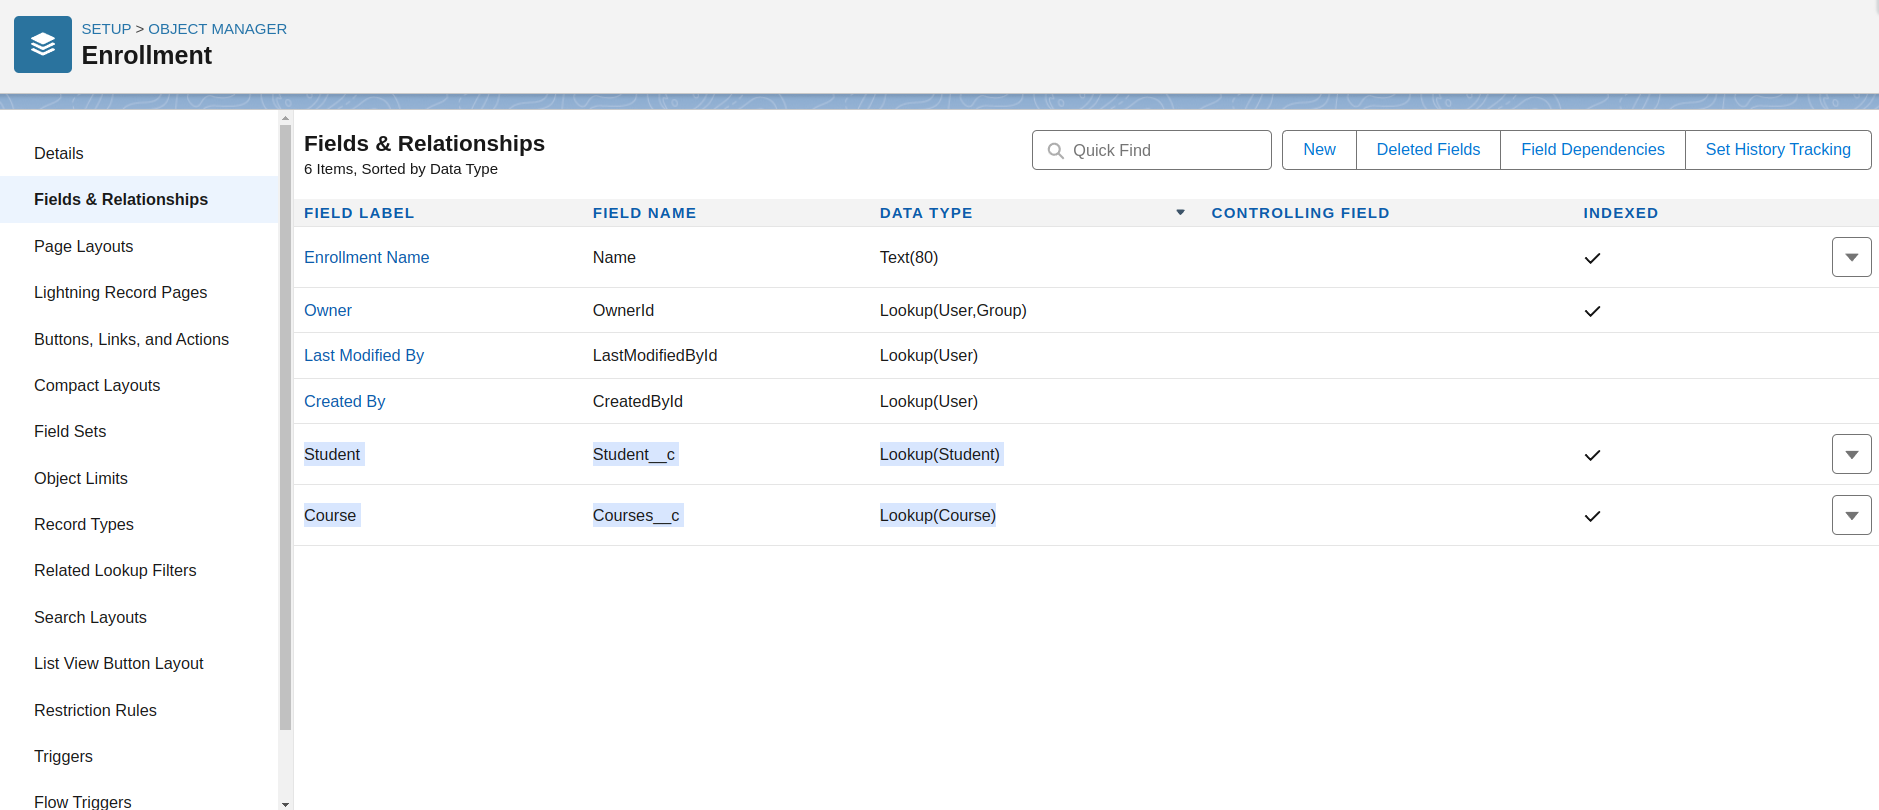Click the Lookup(User,Group) data type cell
The height and width of the screenshot is (810, 1879).
point(953,310)
